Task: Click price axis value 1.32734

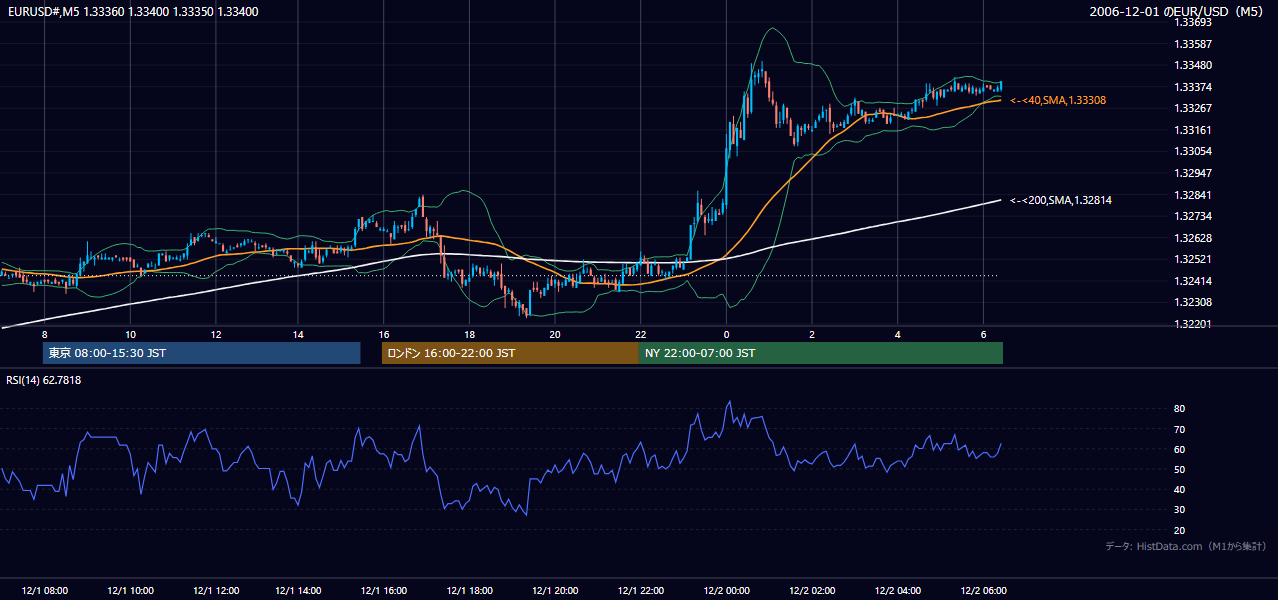Action: tap(1192, 216)
